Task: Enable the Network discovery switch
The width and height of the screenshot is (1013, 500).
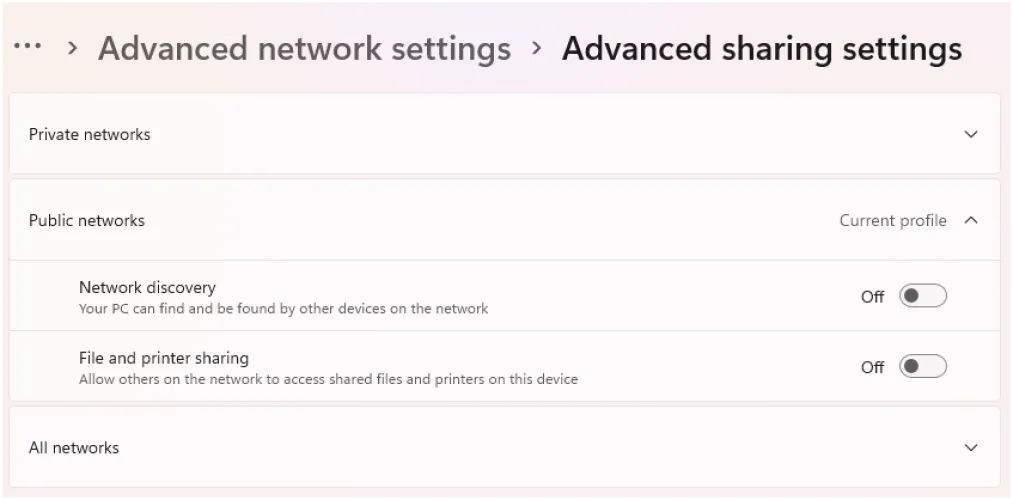Action: tap(922, 296)
